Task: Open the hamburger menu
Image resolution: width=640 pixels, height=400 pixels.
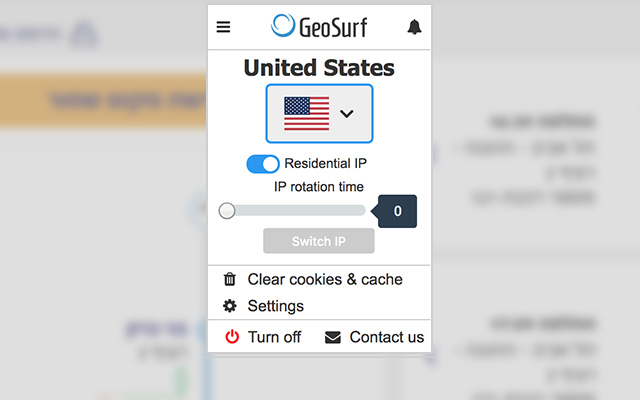Action: [x=223, y=27]
